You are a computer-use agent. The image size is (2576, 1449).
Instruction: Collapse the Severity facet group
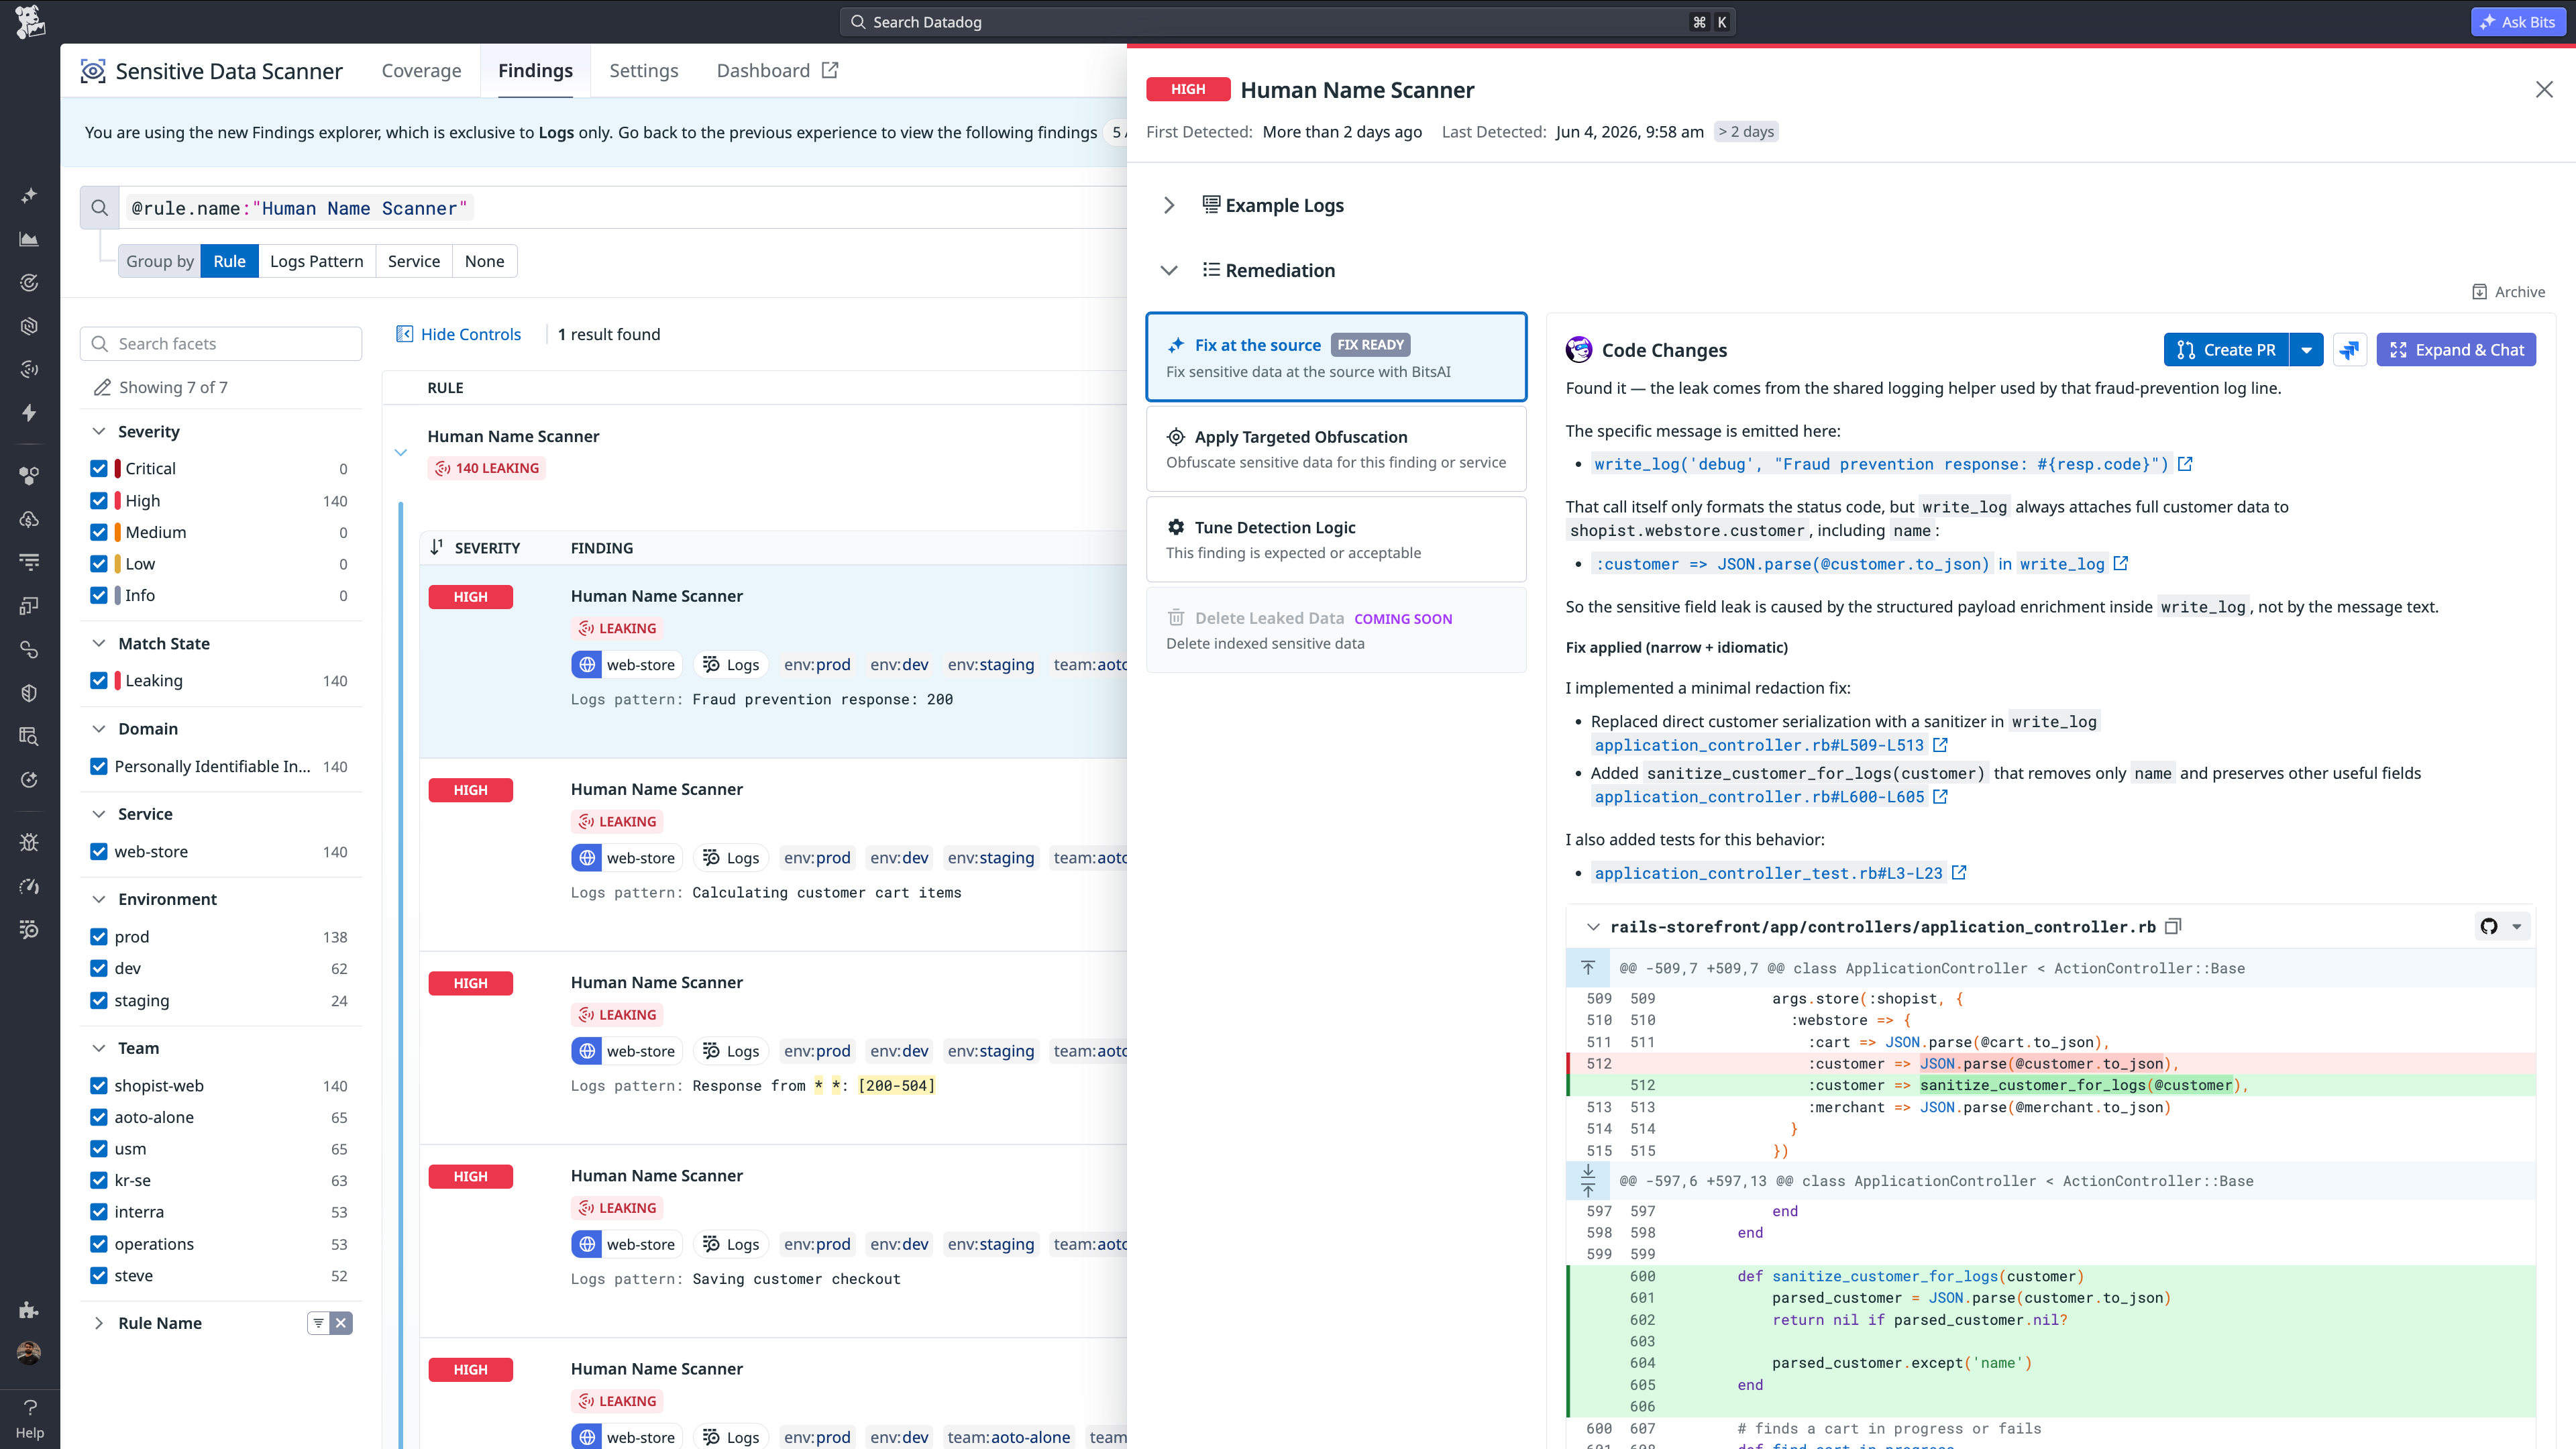[x=99, y=431]
